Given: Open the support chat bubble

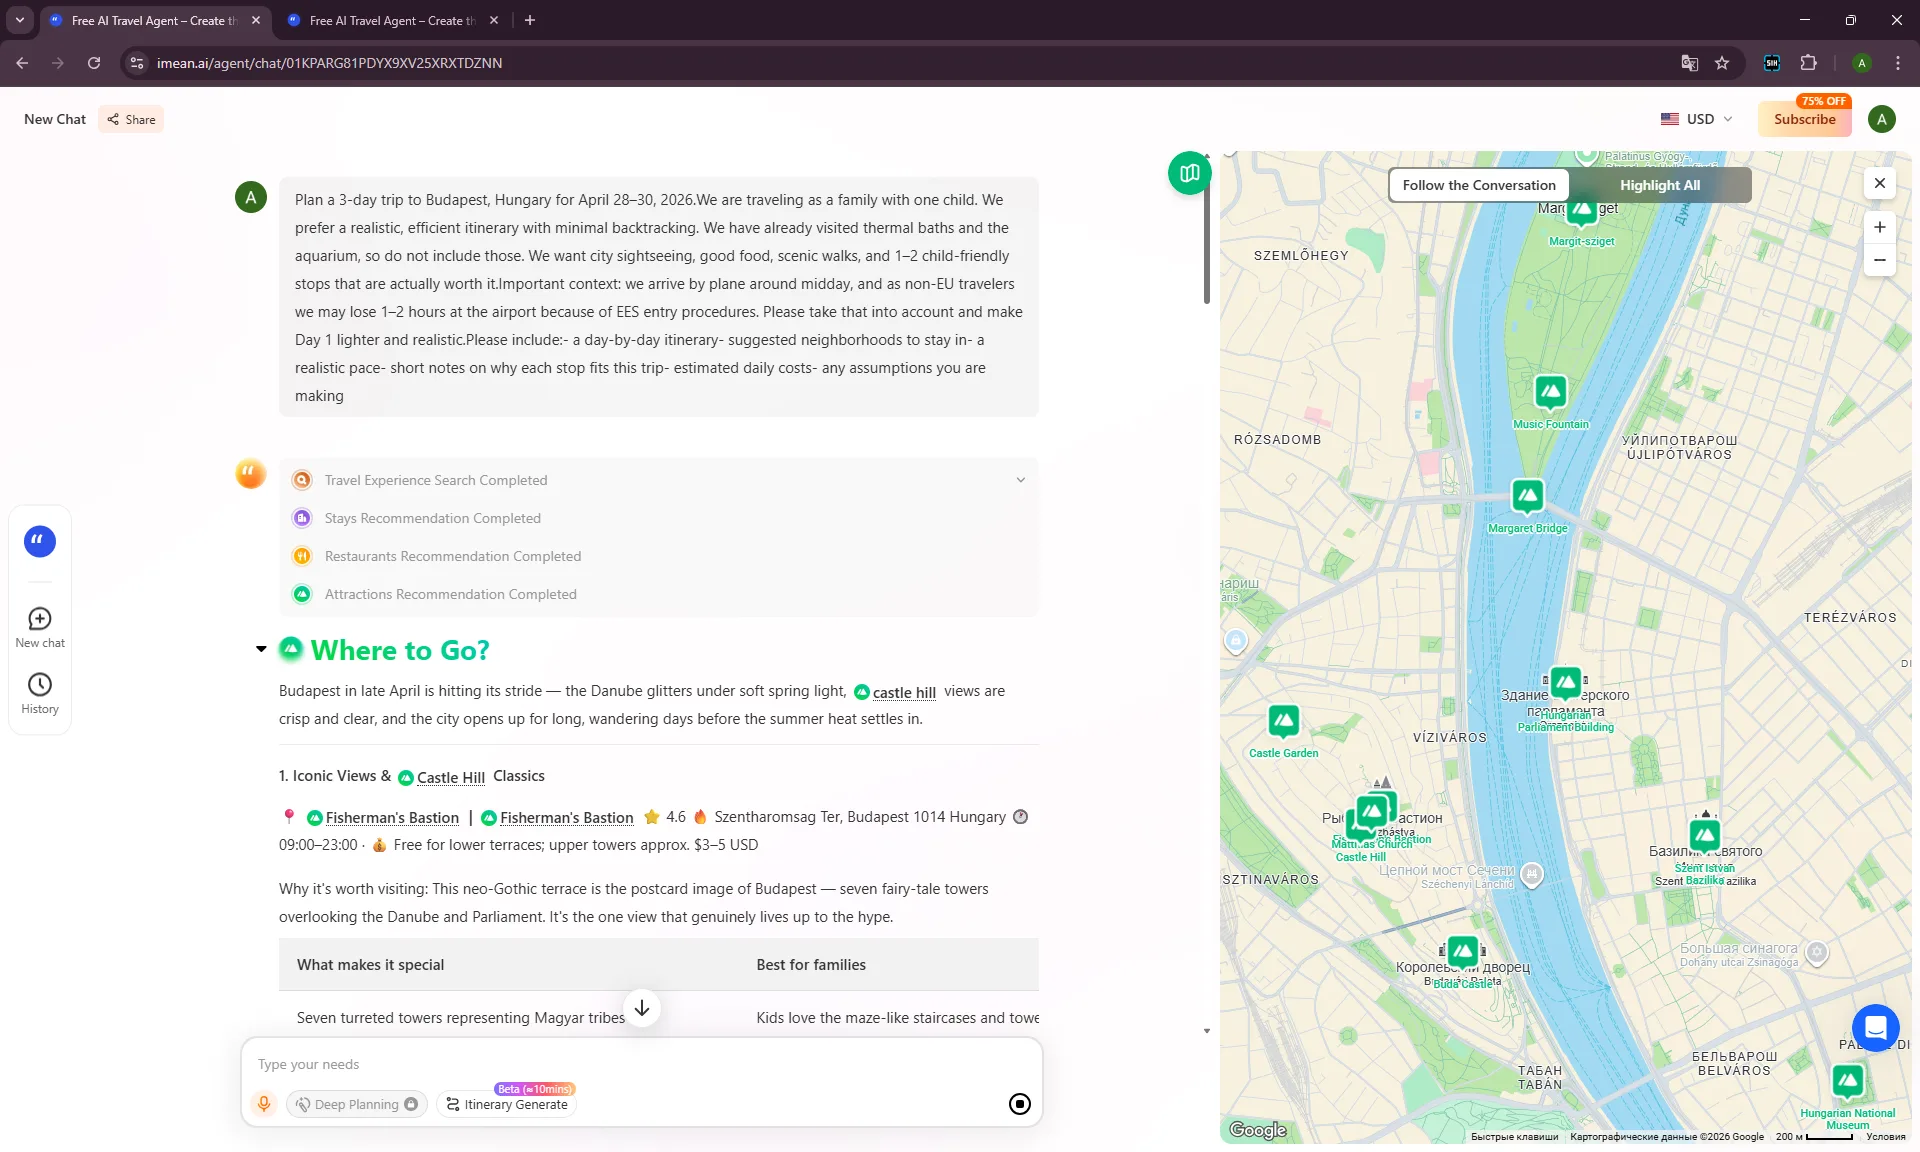Looking at the screenshot, I should click(1875, 1027).
